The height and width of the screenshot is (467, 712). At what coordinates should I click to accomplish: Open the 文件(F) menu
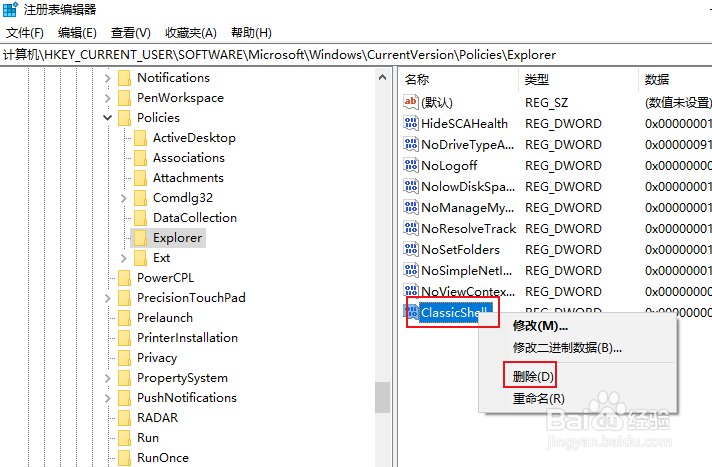pyautogui.click(x=25, y=33)
